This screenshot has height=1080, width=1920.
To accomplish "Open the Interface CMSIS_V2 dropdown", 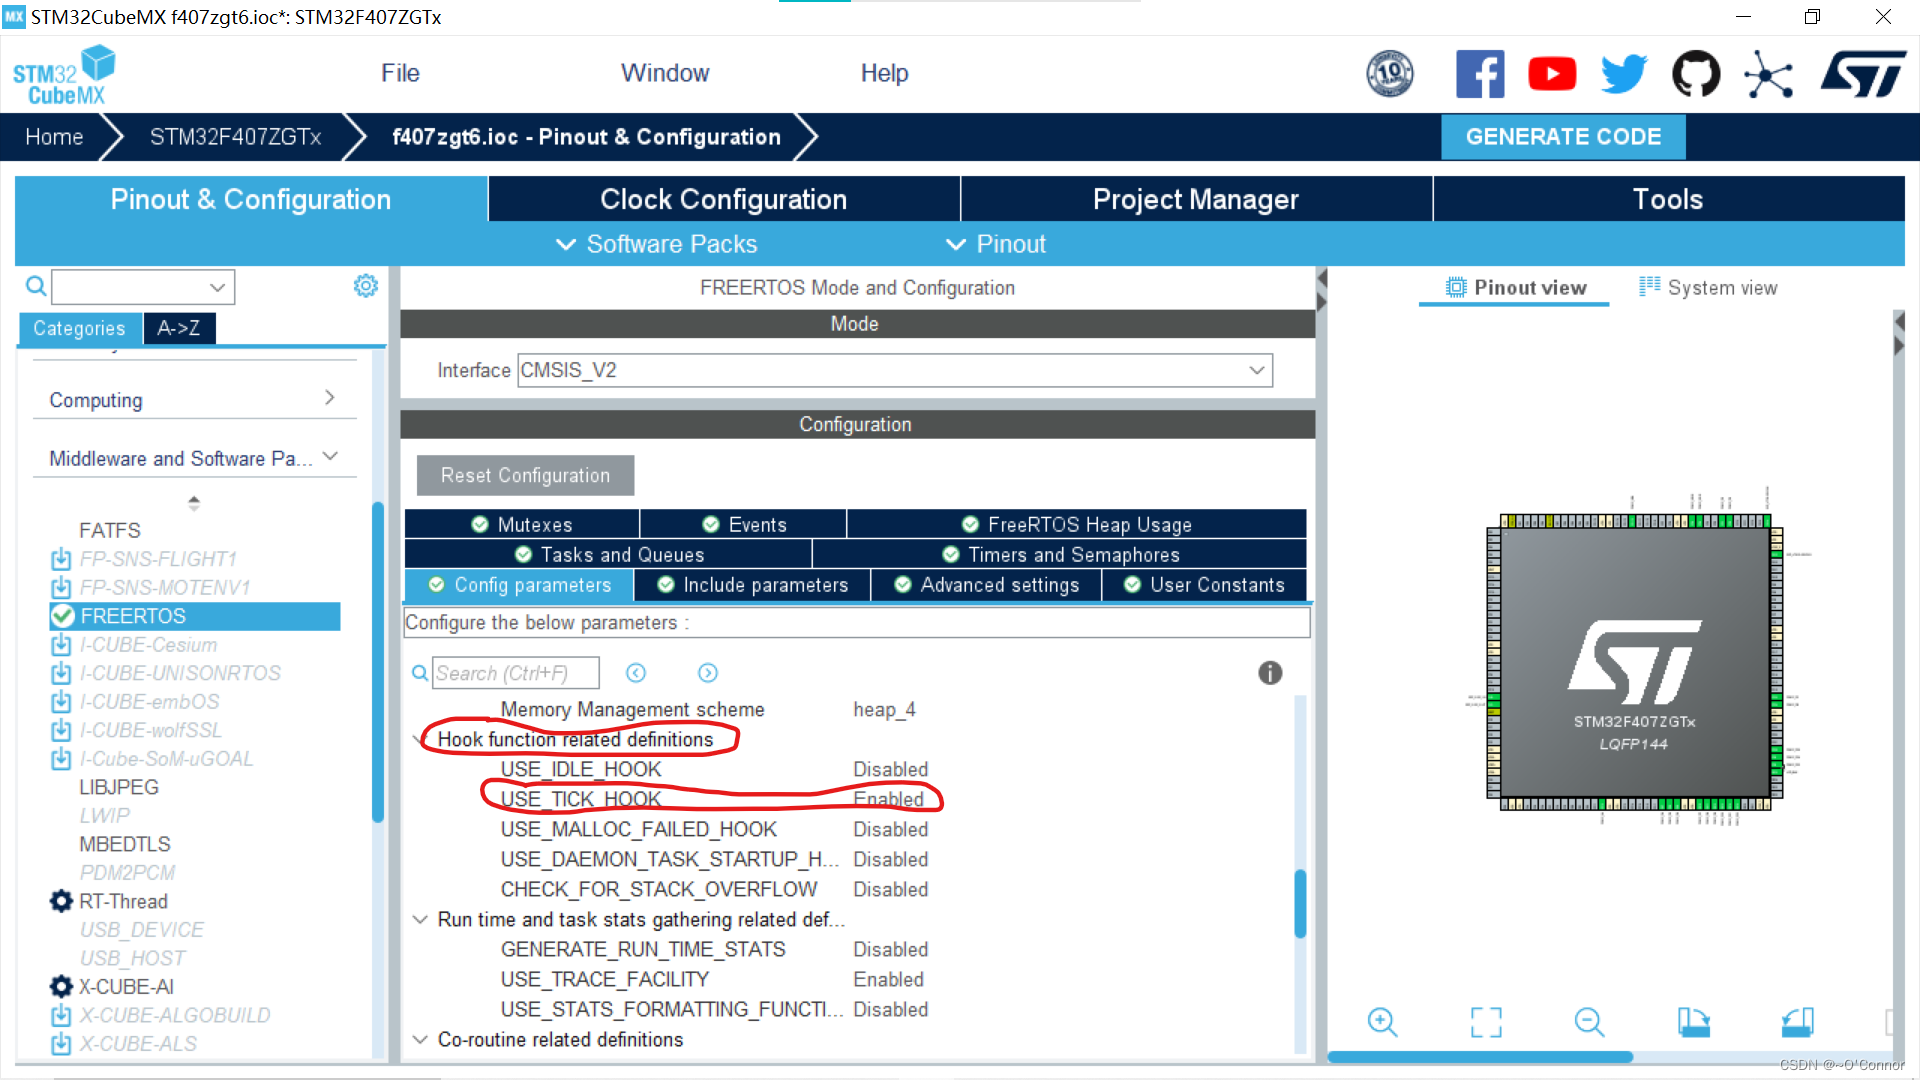I will pyautogui.click(x=1256, y=370).
